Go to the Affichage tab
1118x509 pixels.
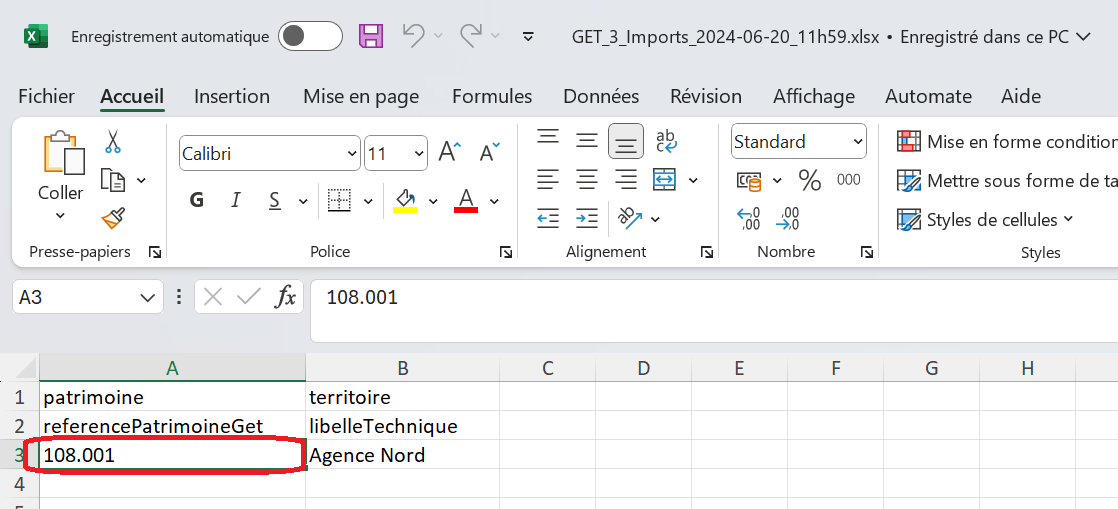click(814, 96)
